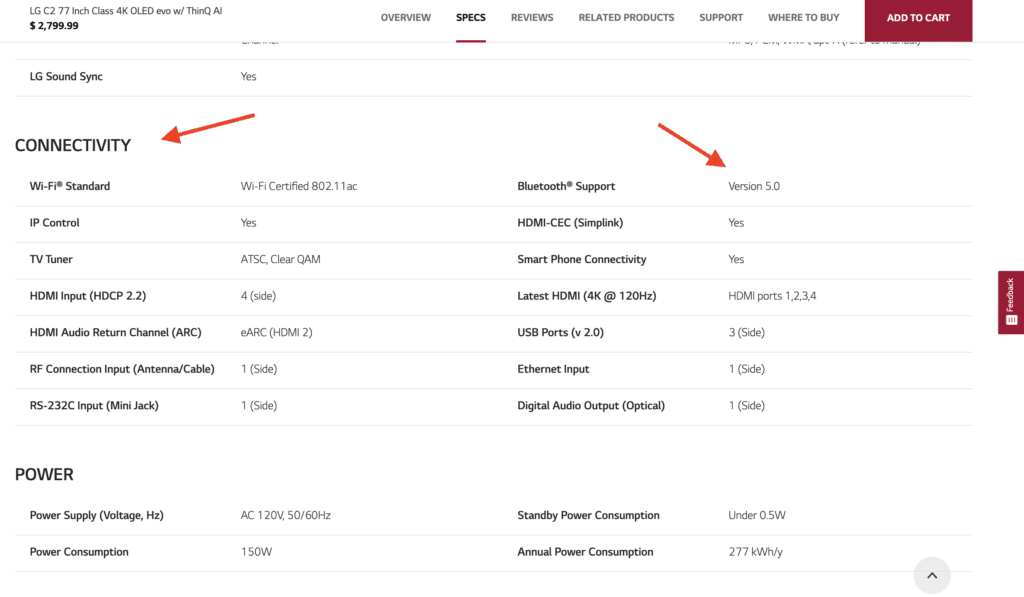Click the Ethernet Input label

[553, 369]
